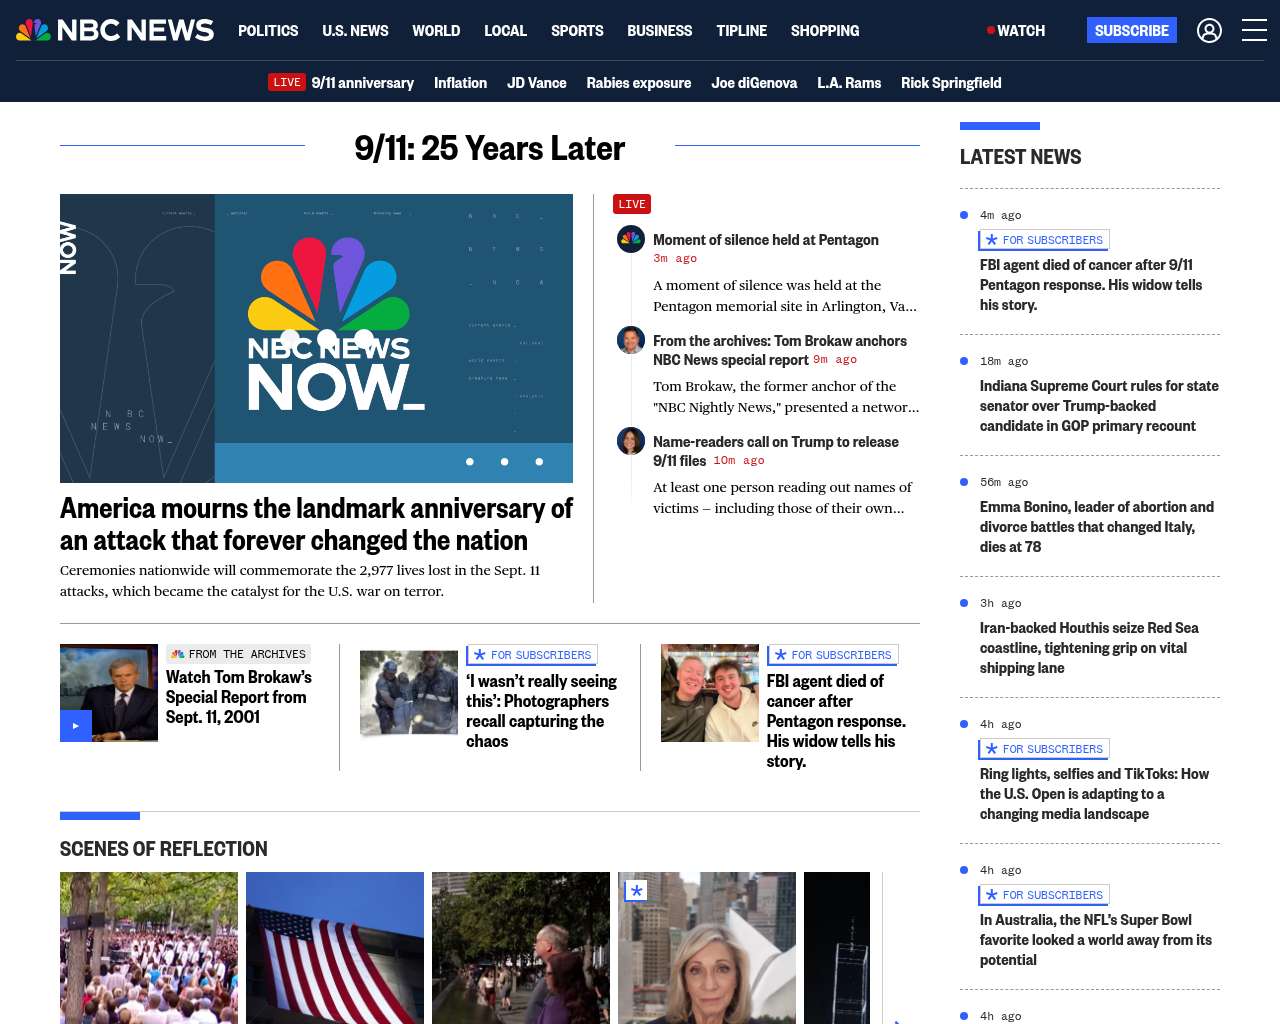Go to the Business section

coord(659,31)
